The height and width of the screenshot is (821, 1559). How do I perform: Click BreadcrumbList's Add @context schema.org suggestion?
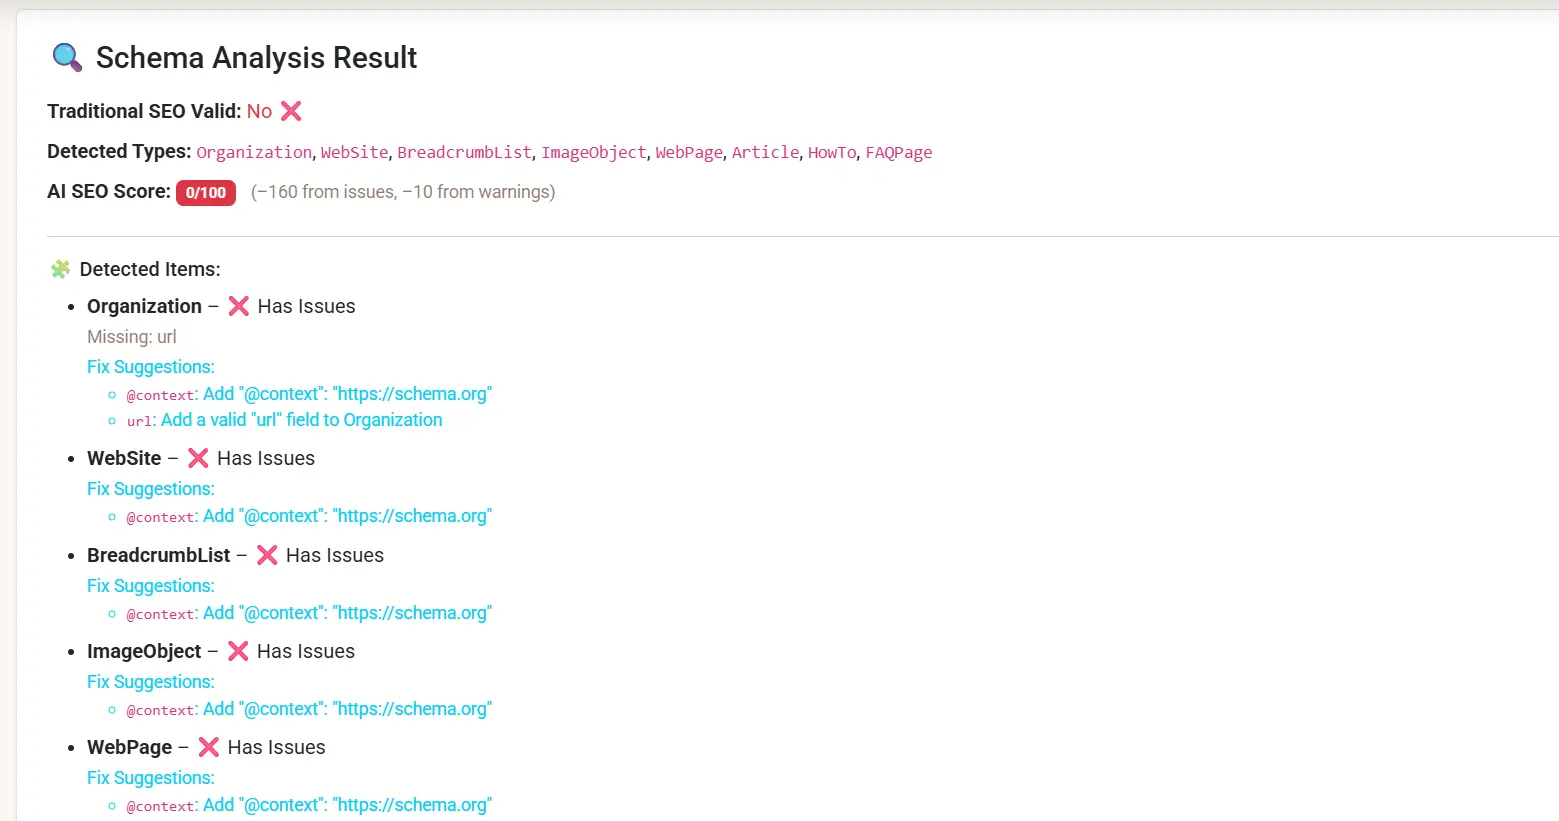(347, 613)
